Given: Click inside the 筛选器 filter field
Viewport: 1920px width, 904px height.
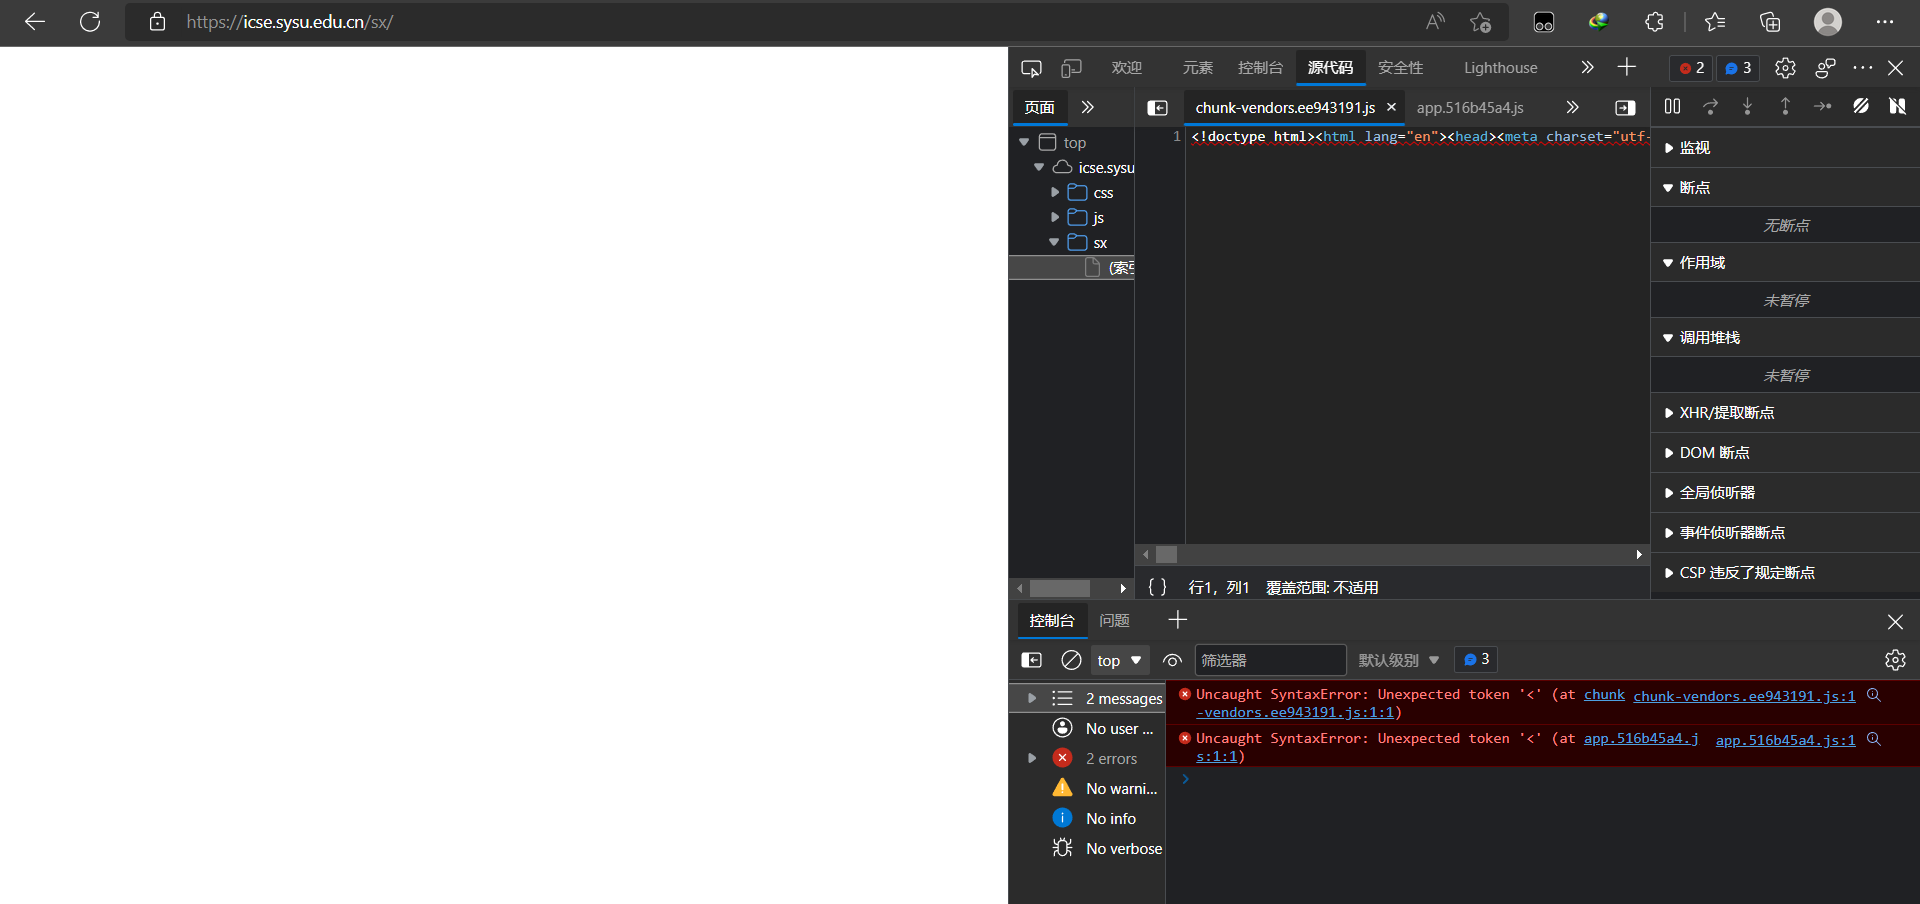Looking at the screenshot, I should (1270, 660).
